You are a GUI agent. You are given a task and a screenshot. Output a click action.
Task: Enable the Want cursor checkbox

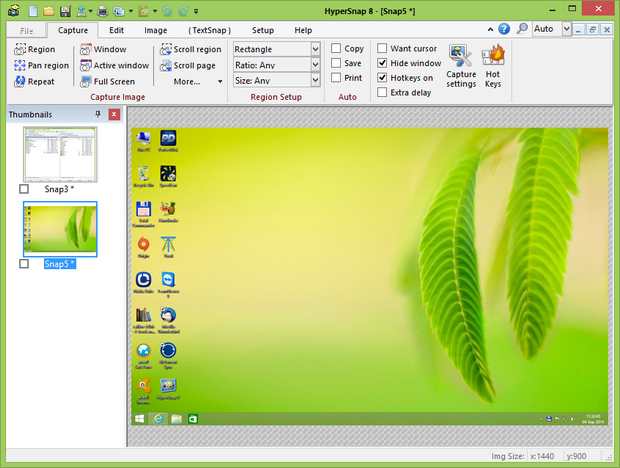[x=382, y=48]
